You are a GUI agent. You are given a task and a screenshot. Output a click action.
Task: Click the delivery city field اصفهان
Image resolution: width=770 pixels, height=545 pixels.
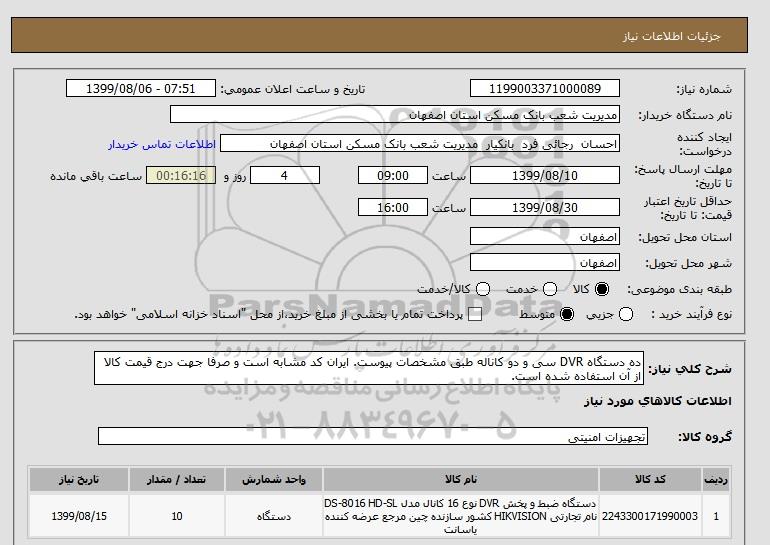545,263
